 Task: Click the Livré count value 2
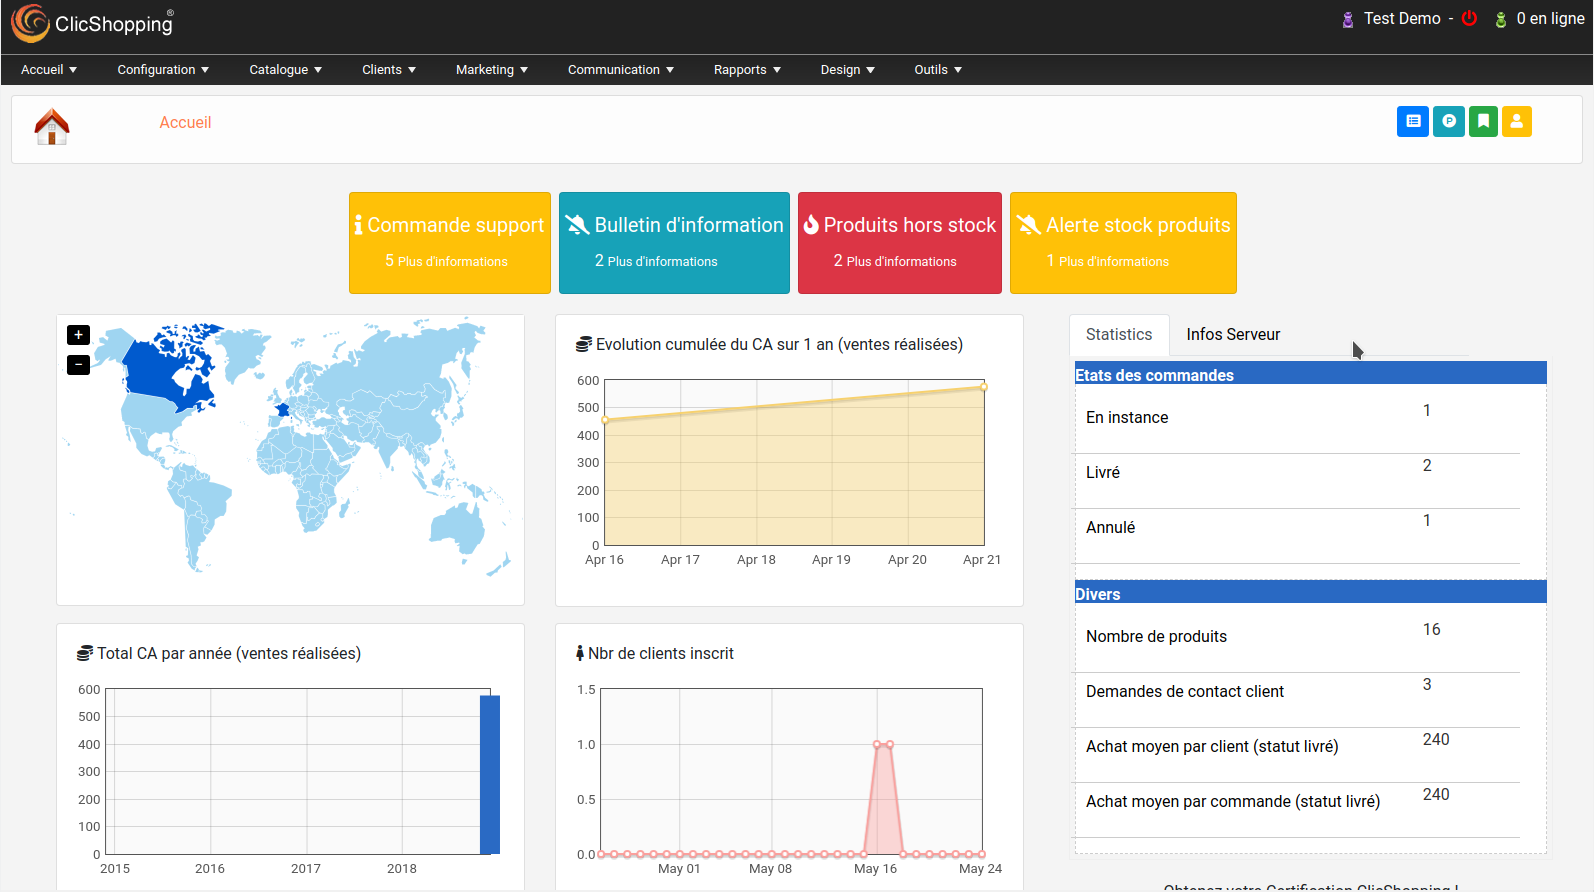click(1427, 466)
